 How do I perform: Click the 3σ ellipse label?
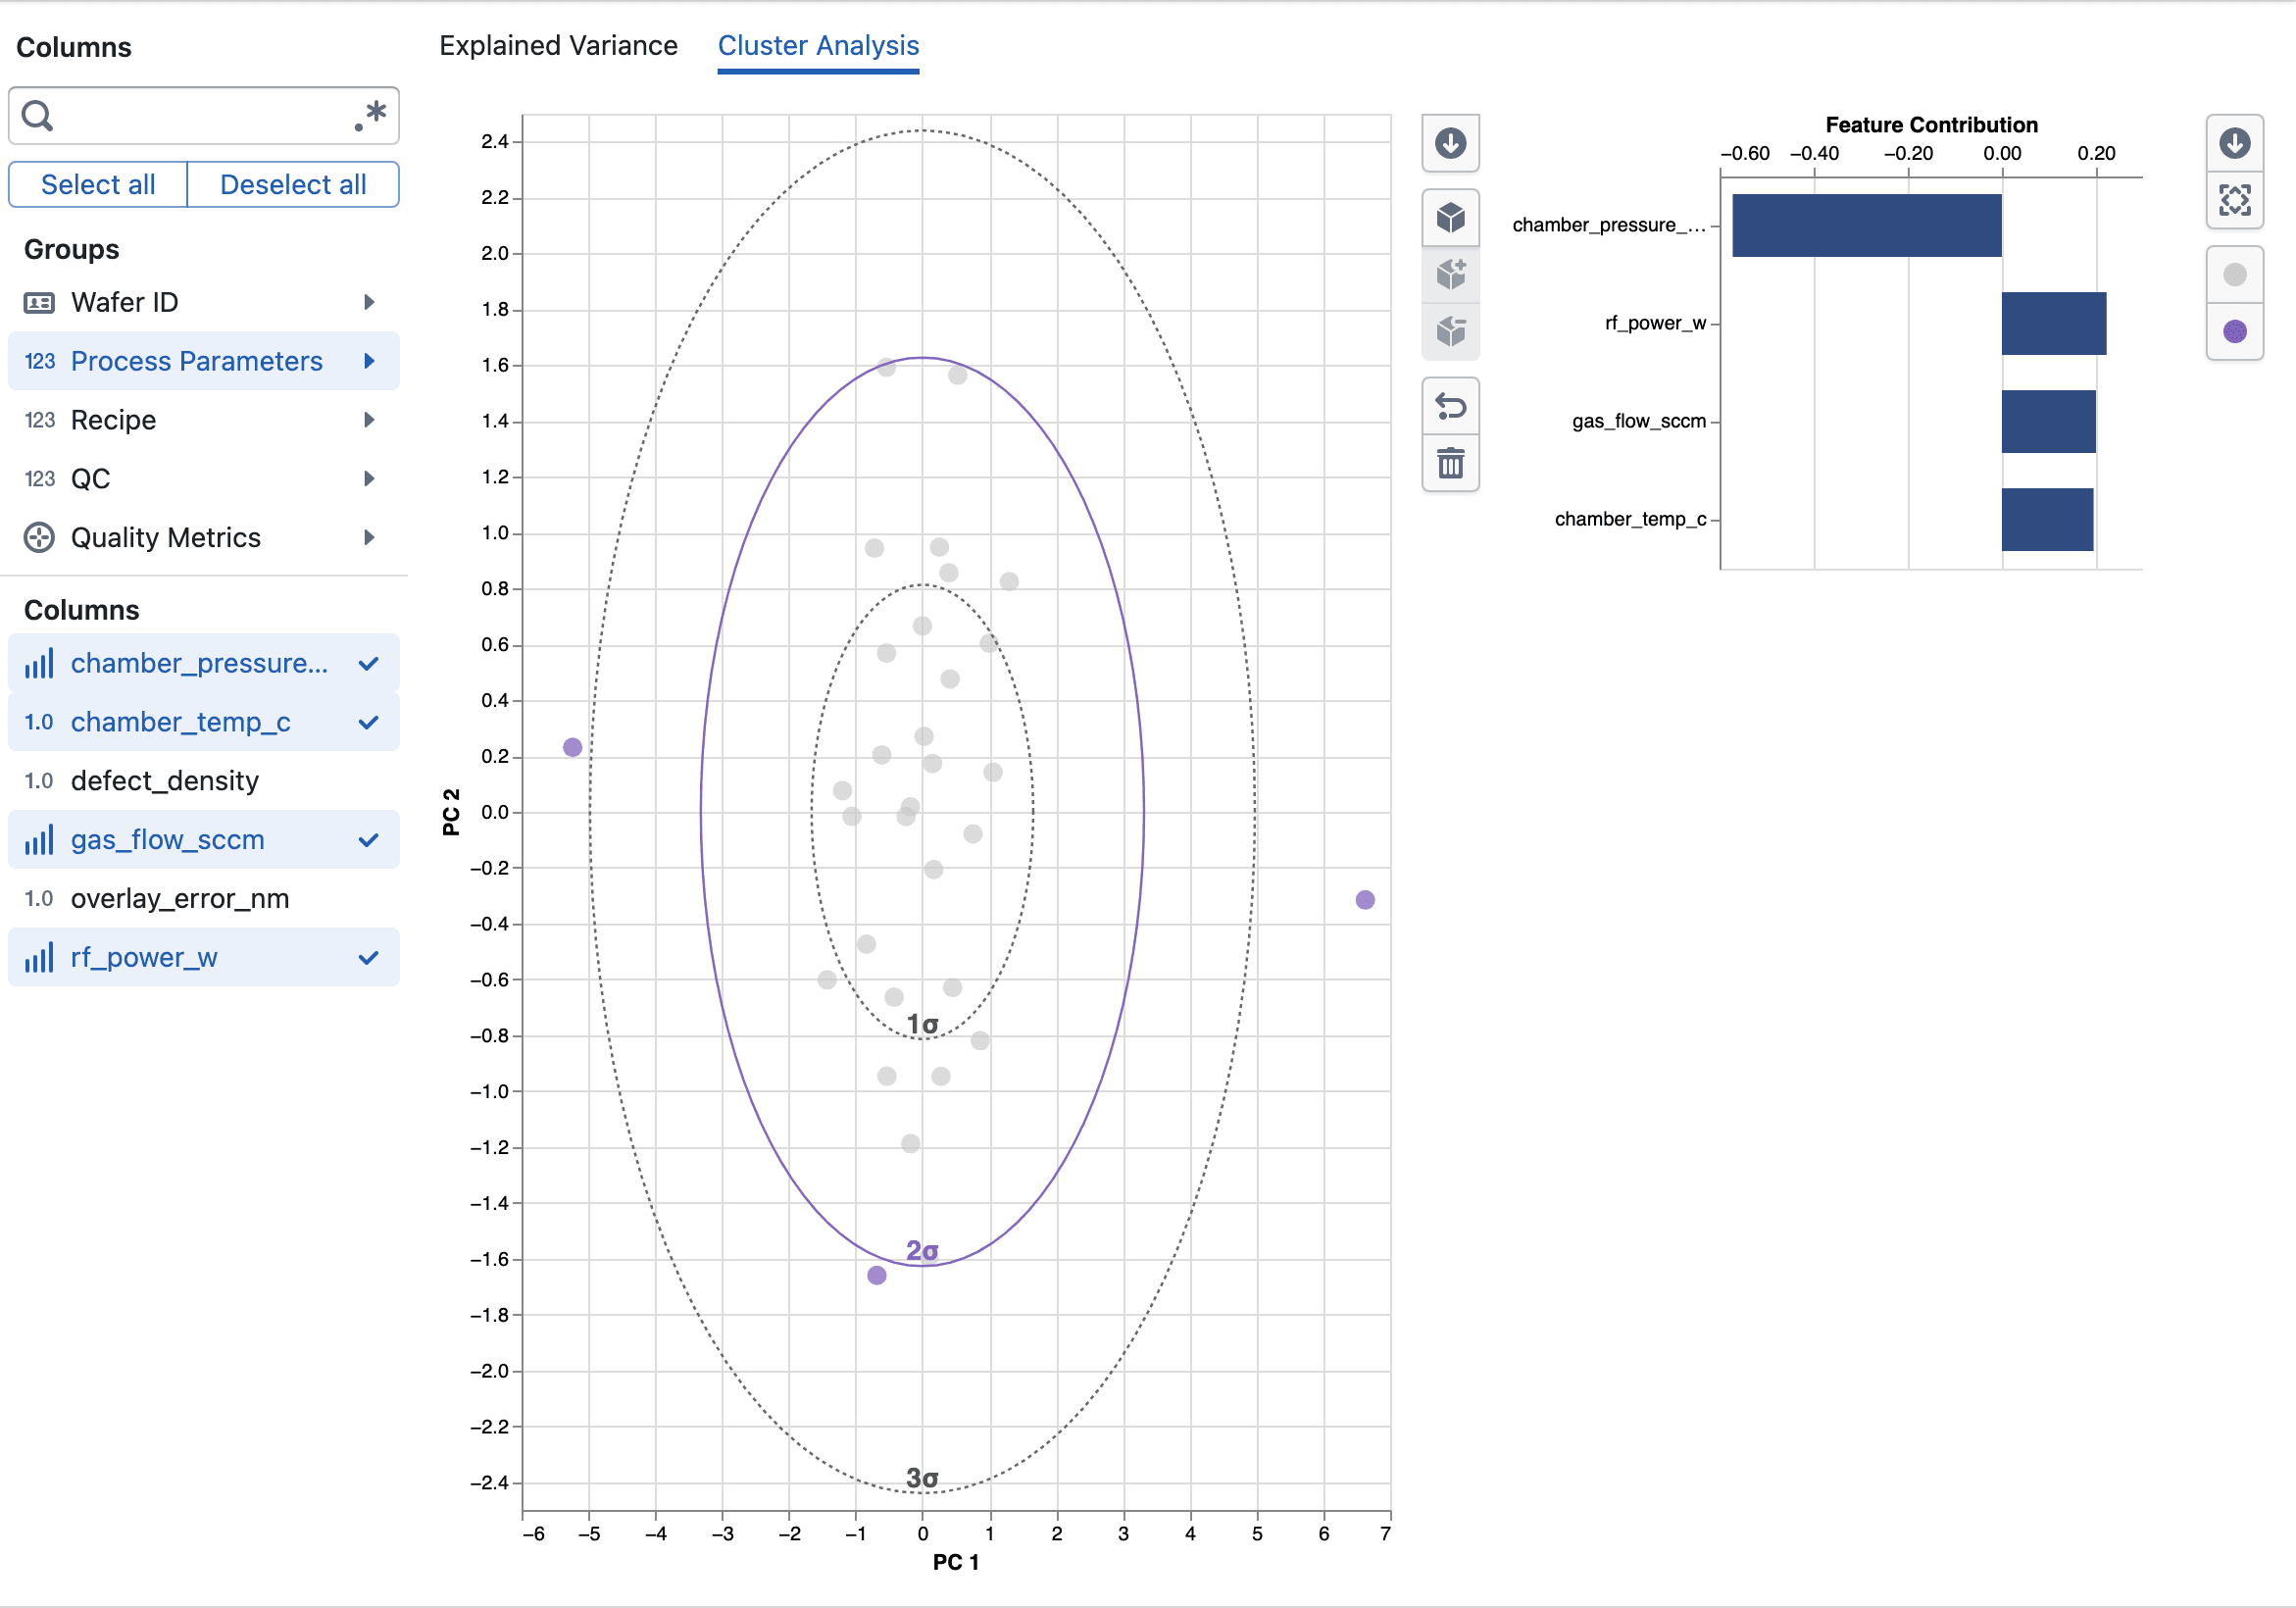click(x=922, y=1478)
